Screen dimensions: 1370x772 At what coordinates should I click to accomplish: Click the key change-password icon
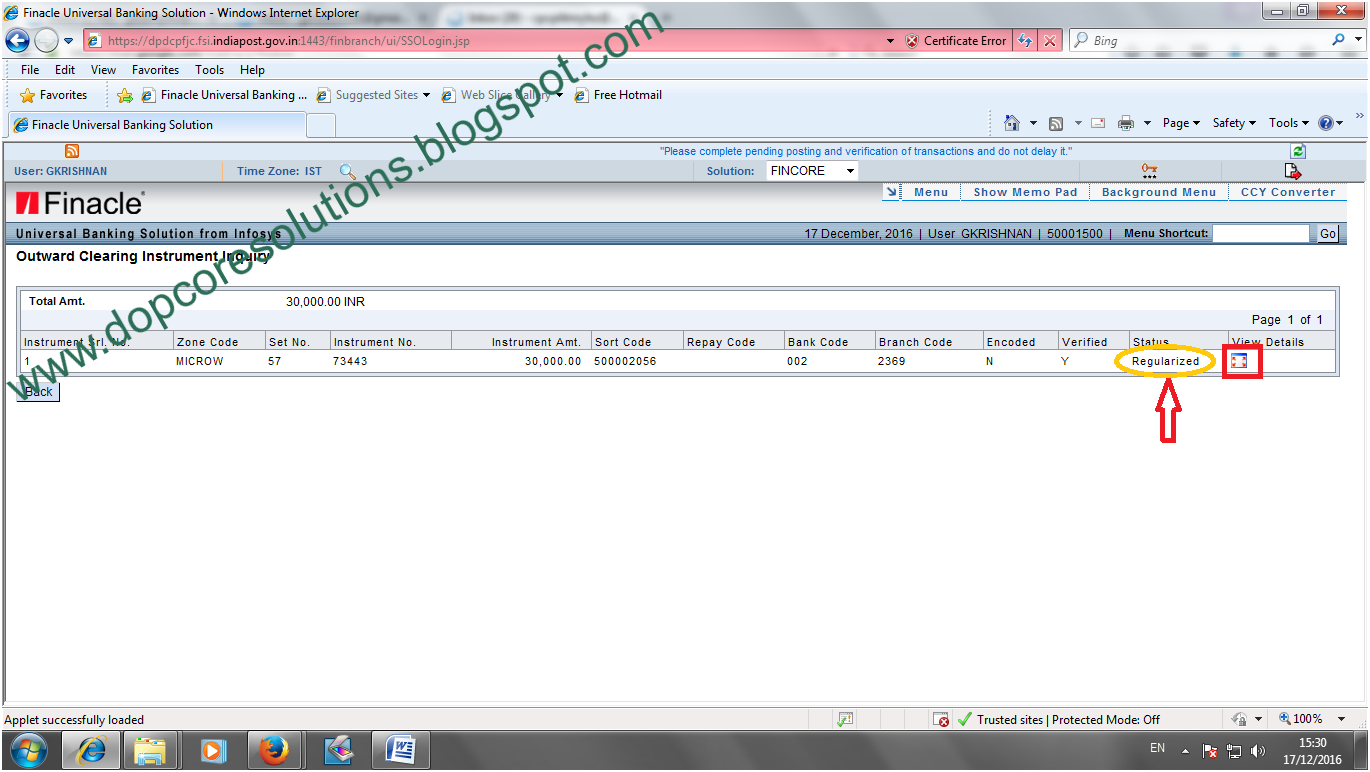pyautogui.click(x=1149, y=171)
